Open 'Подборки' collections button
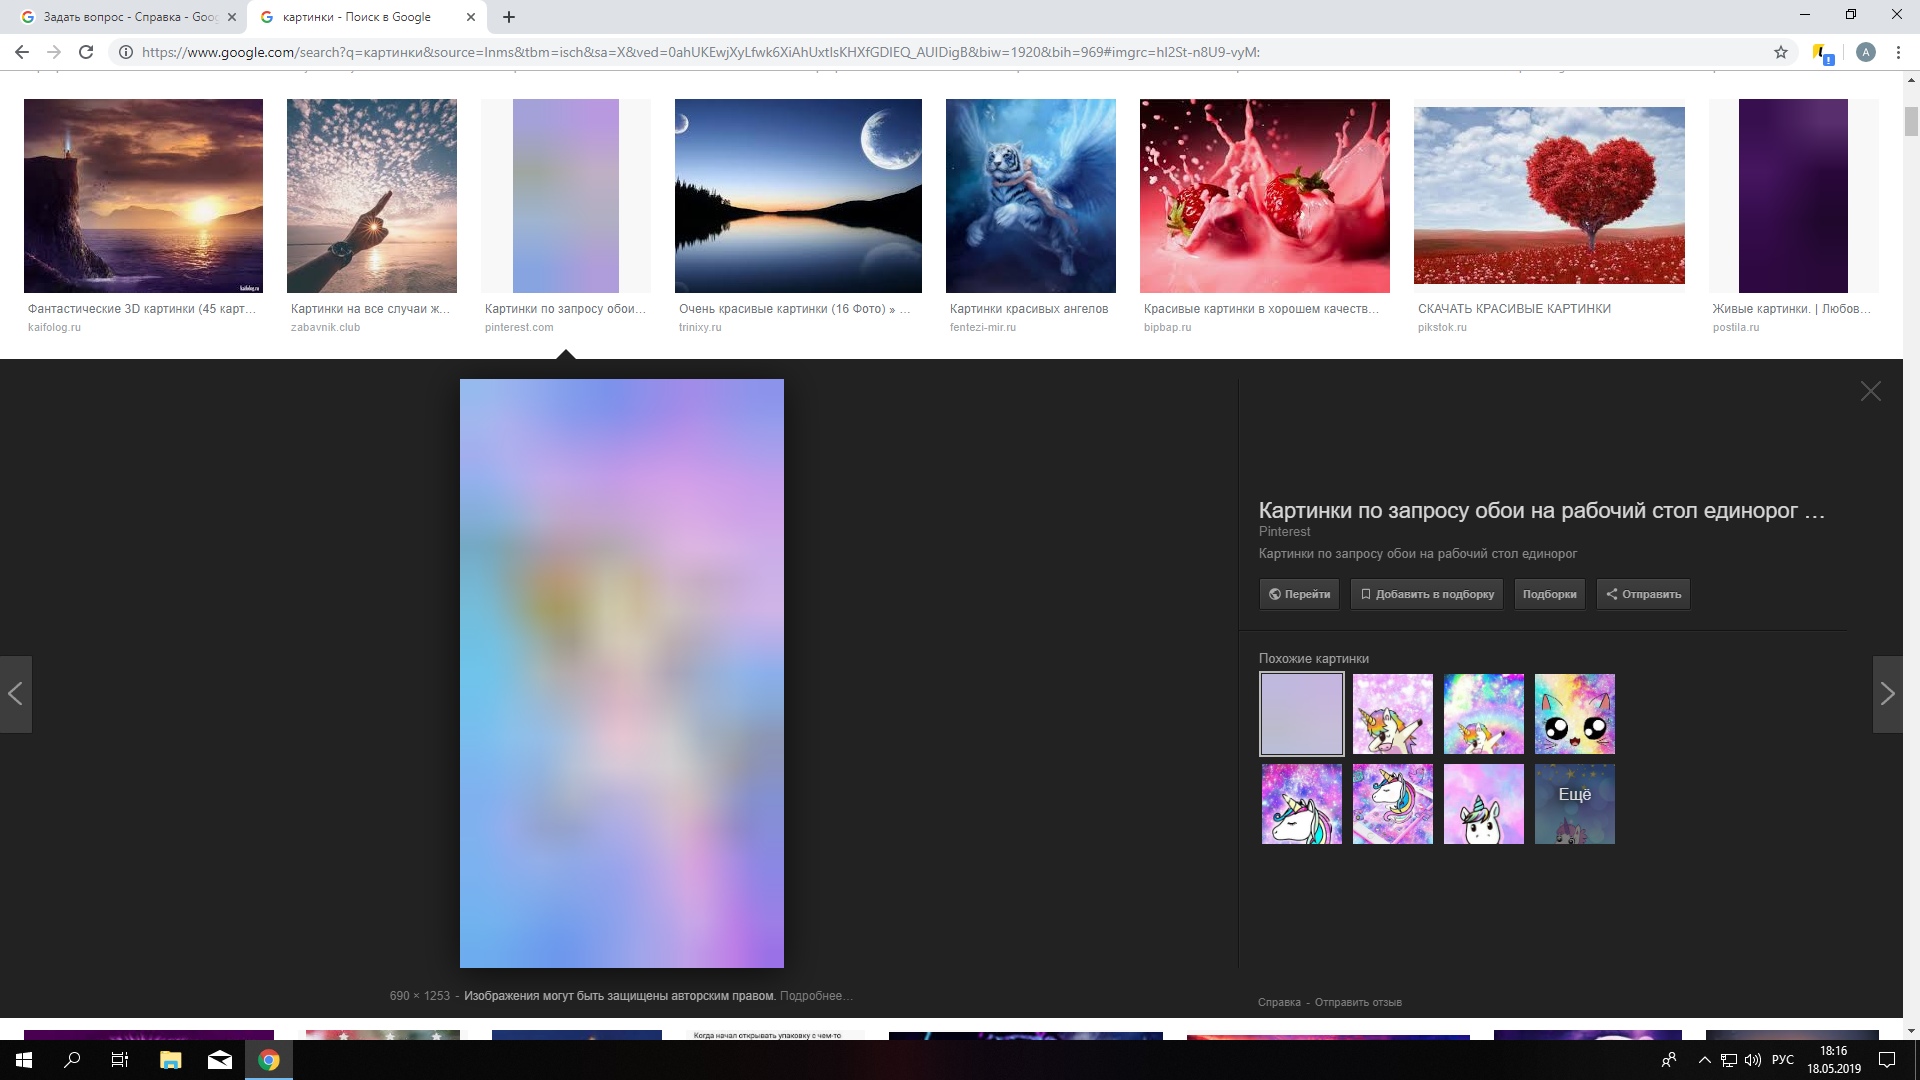Screen dimensions: 1920x1080 click(1549, 594)
